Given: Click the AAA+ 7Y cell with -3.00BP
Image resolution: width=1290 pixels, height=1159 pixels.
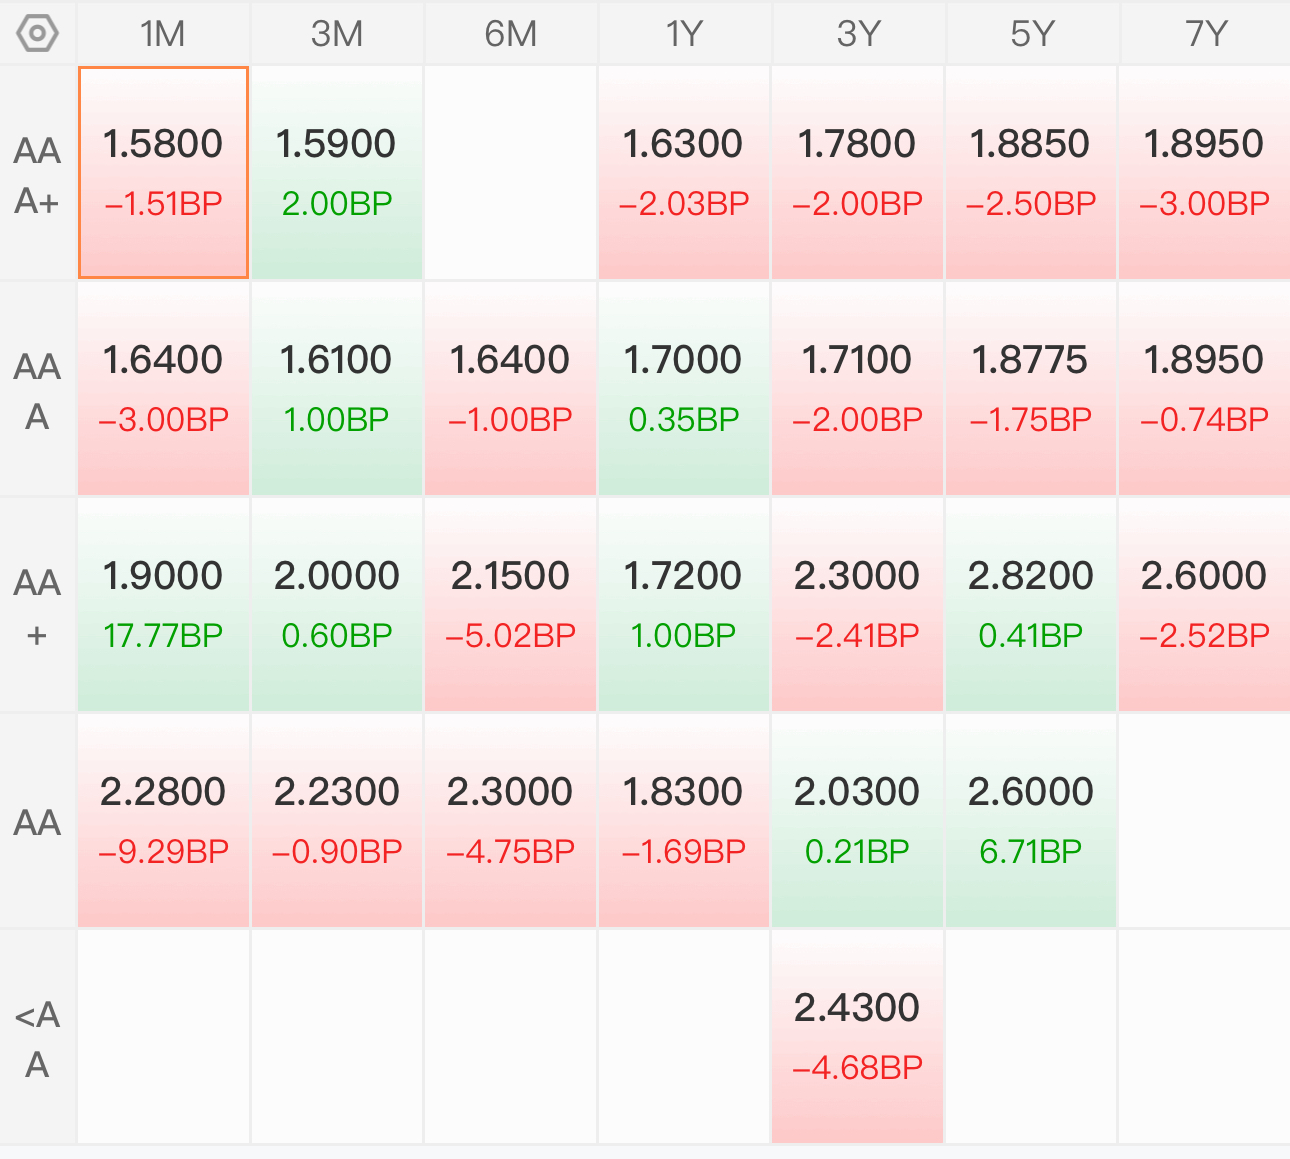Looking at the screenshot, I should tap(1205, 172).
